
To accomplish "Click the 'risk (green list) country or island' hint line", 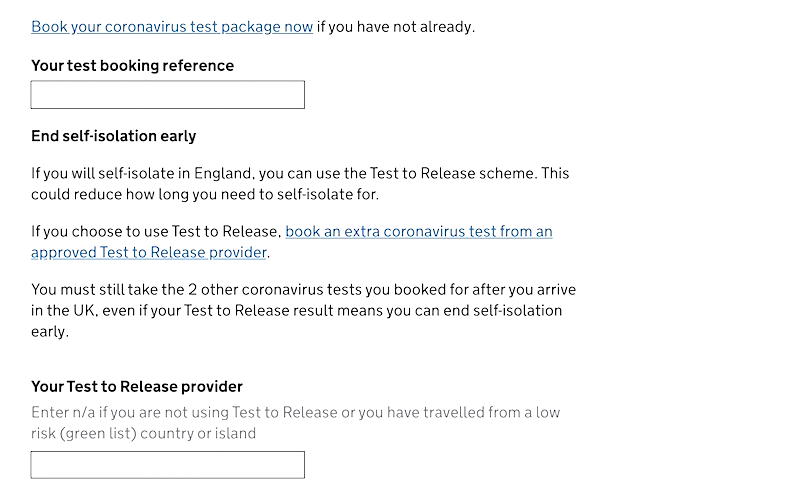I will click(143, 434).
